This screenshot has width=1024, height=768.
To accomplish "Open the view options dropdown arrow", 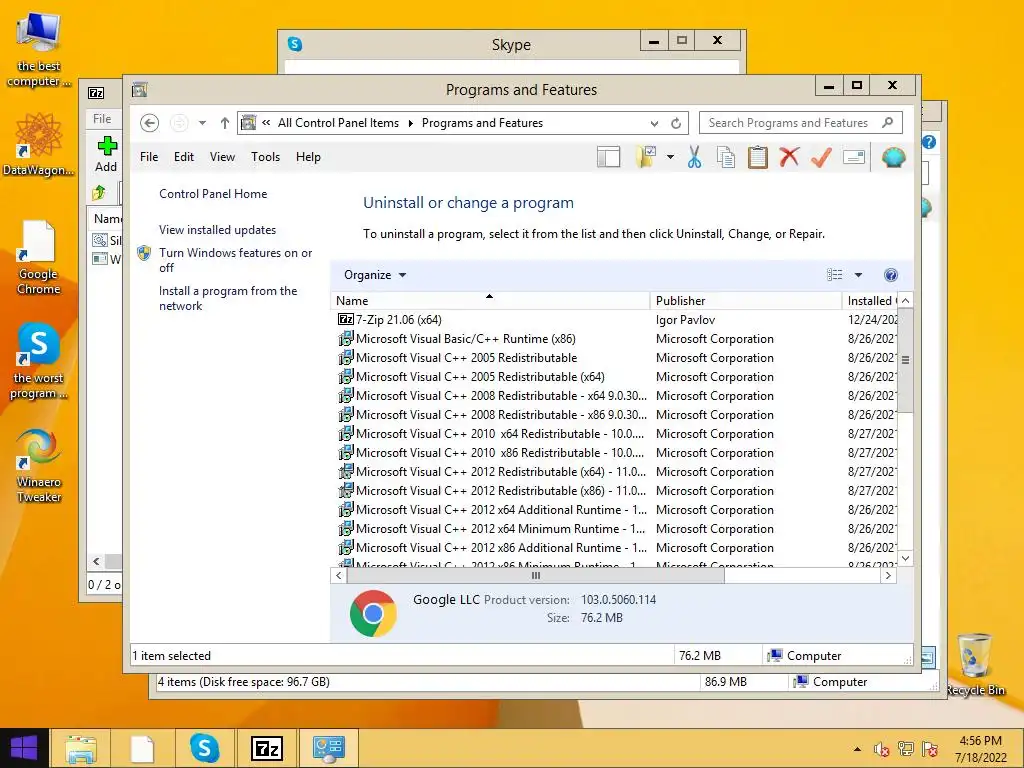I will pyautogui.click(x=858, y=275).
